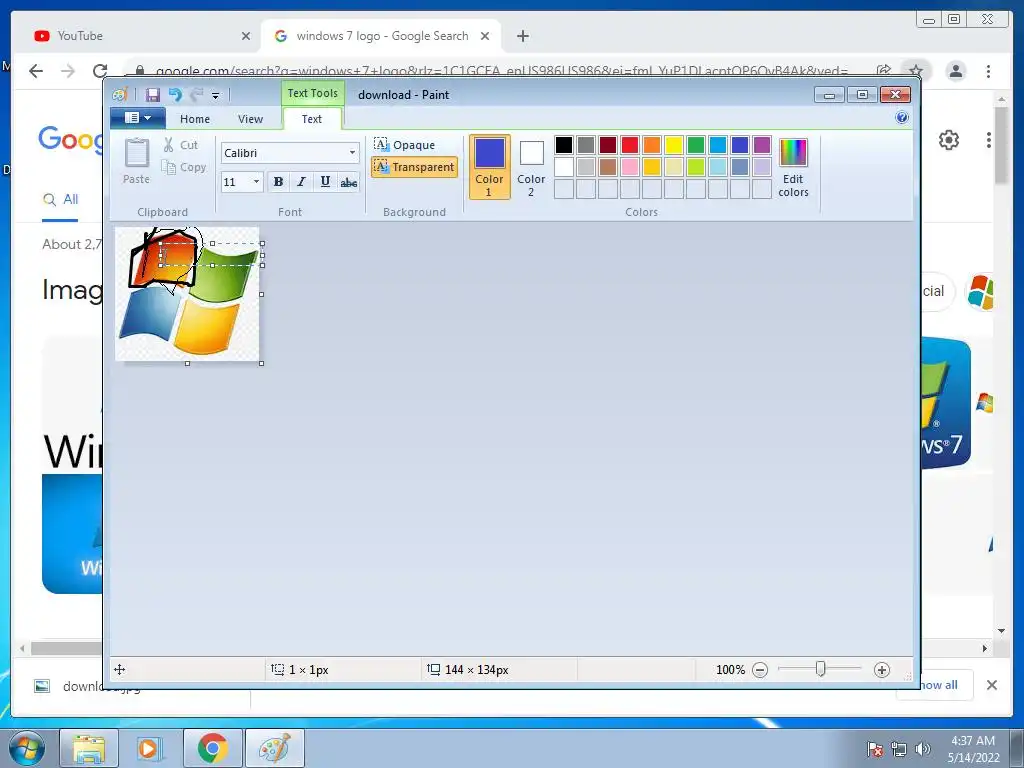1024x768 pixels.
Task: Close the windows 7 logo search tab
Action: pos(485,36)
